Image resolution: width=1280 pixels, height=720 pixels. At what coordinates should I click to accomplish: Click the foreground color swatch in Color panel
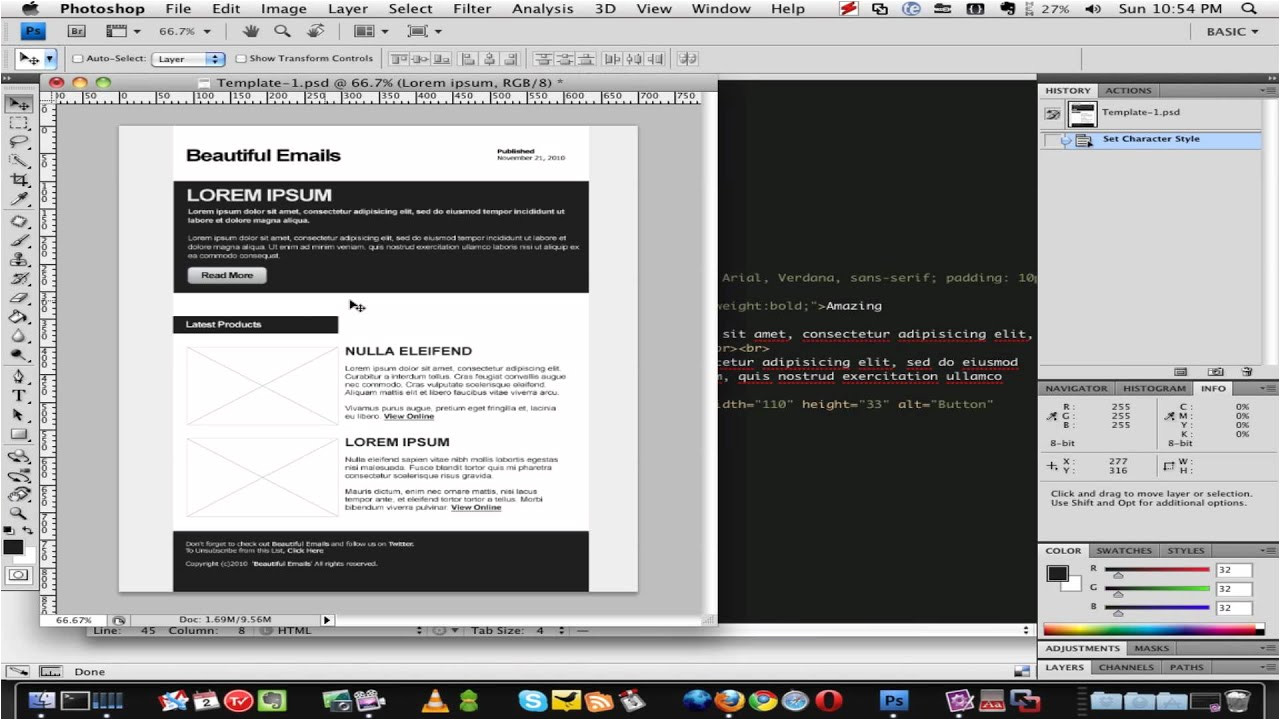pos(1056,573)
